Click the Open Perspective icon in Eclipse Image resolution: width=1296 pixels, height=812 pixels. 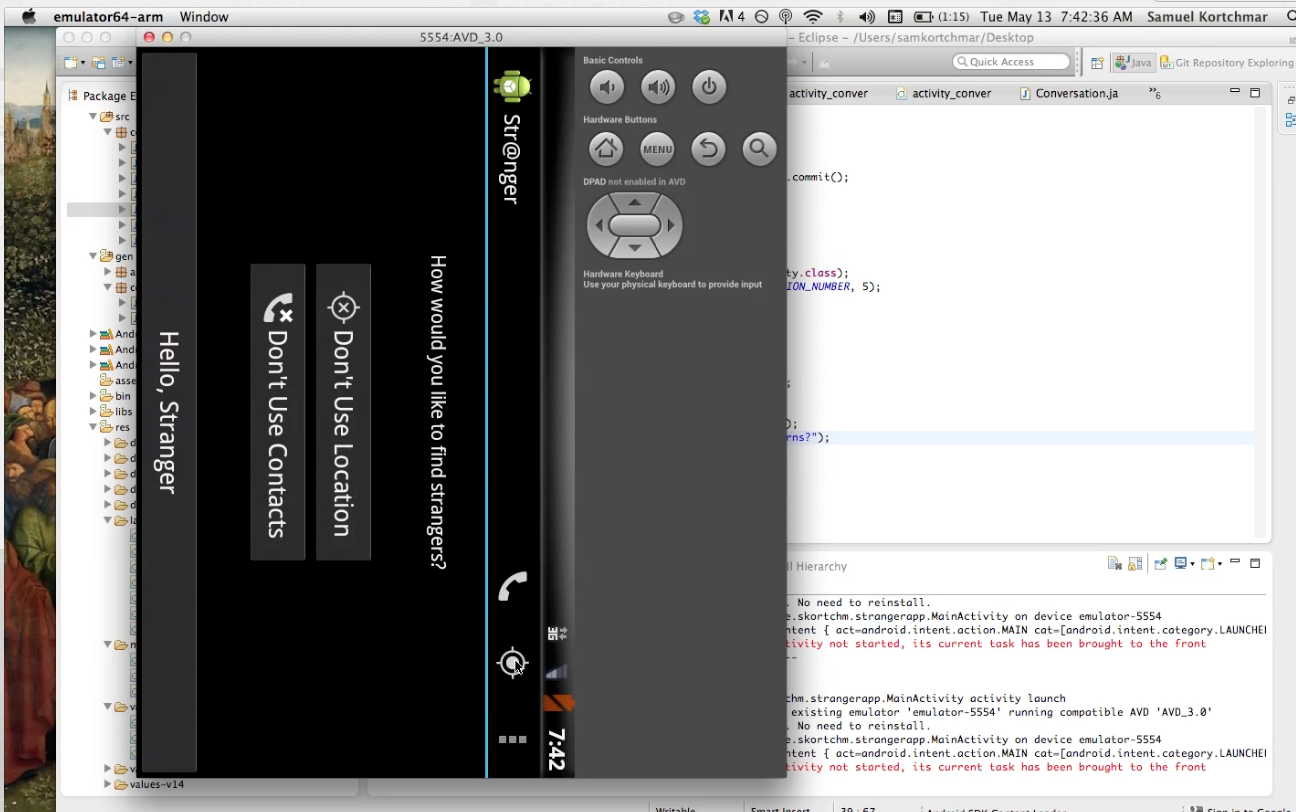pyautogui.click(x=1097, y=62)
